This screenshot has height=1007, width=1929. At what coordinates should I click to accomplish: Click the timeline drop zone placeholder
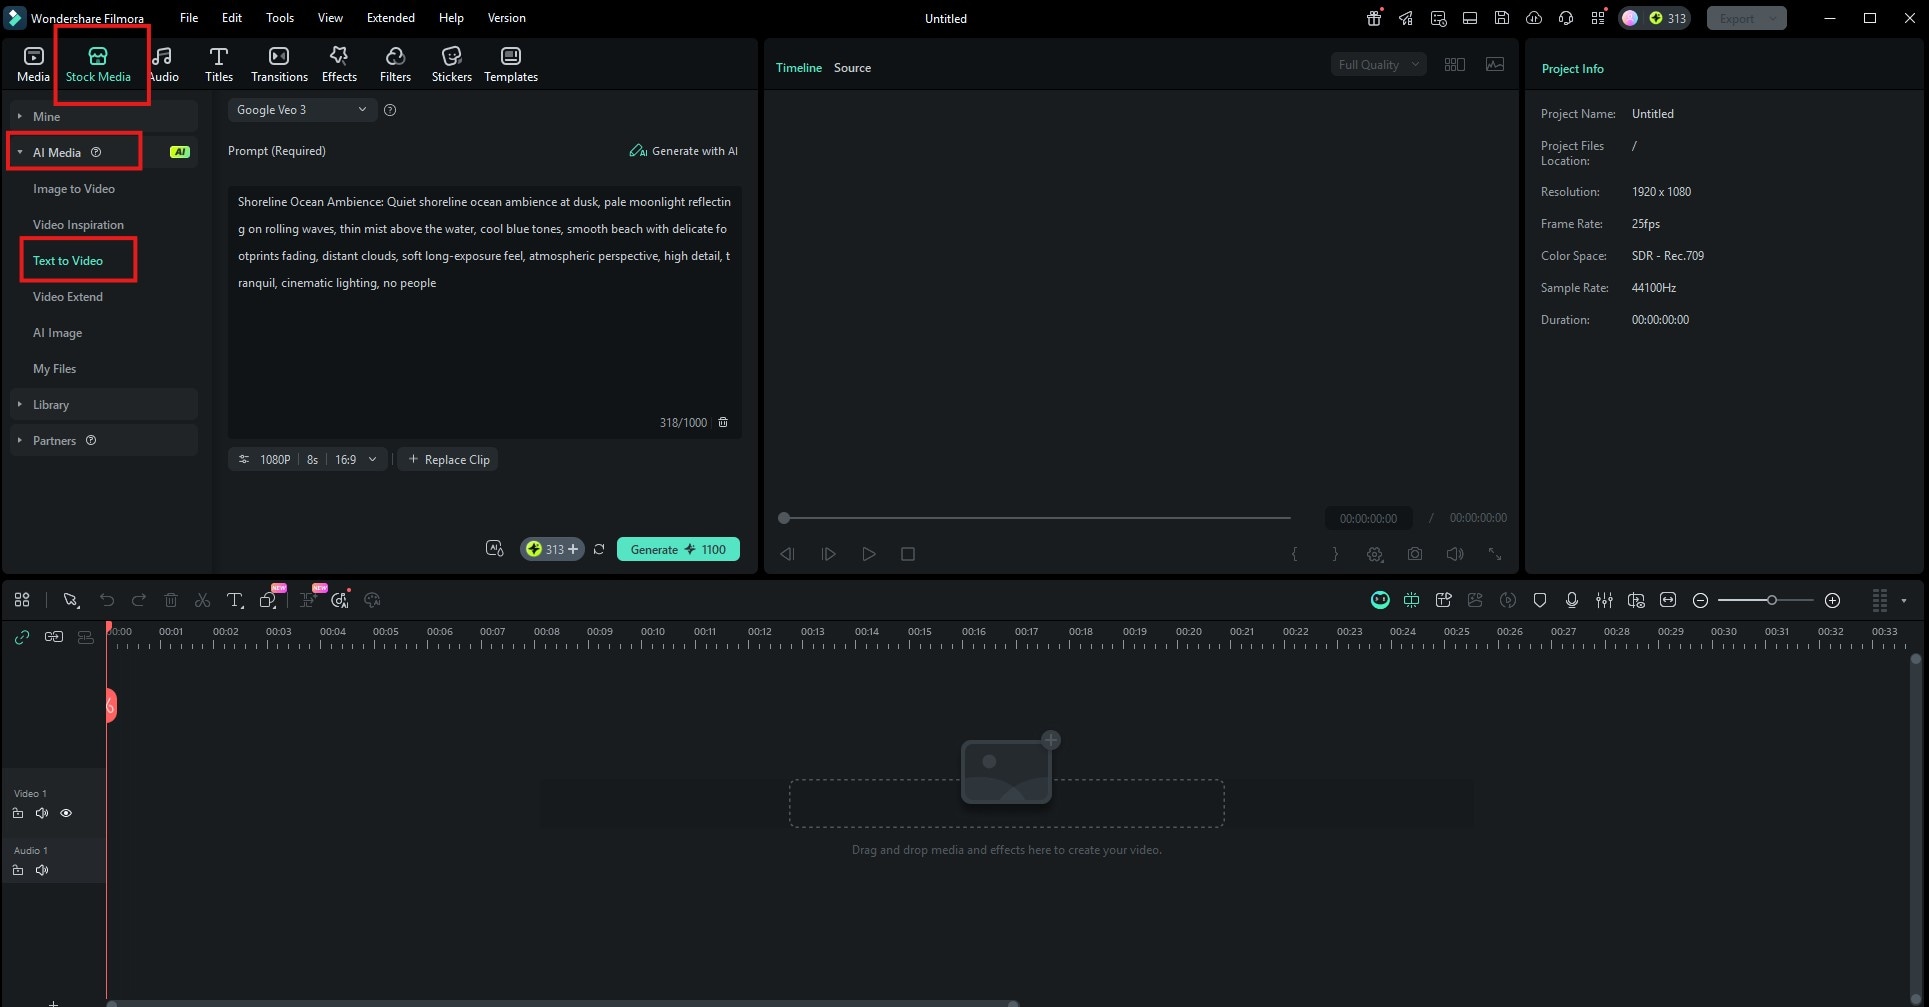coord(1006,803)
